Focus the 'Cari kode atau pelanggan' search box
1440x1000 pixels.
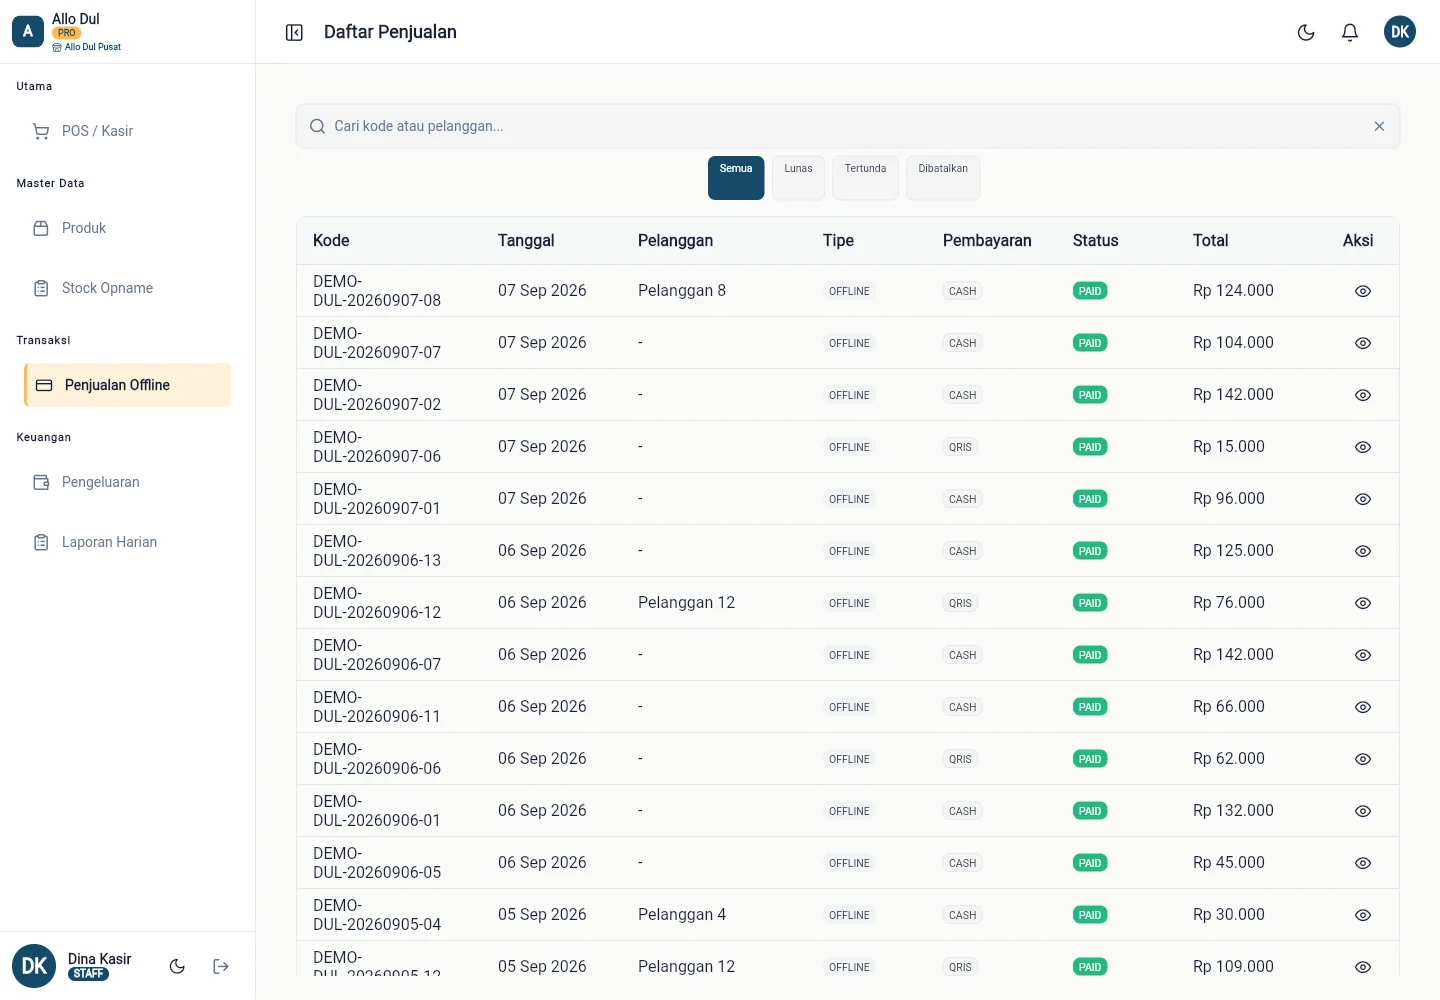click(848, 126)
